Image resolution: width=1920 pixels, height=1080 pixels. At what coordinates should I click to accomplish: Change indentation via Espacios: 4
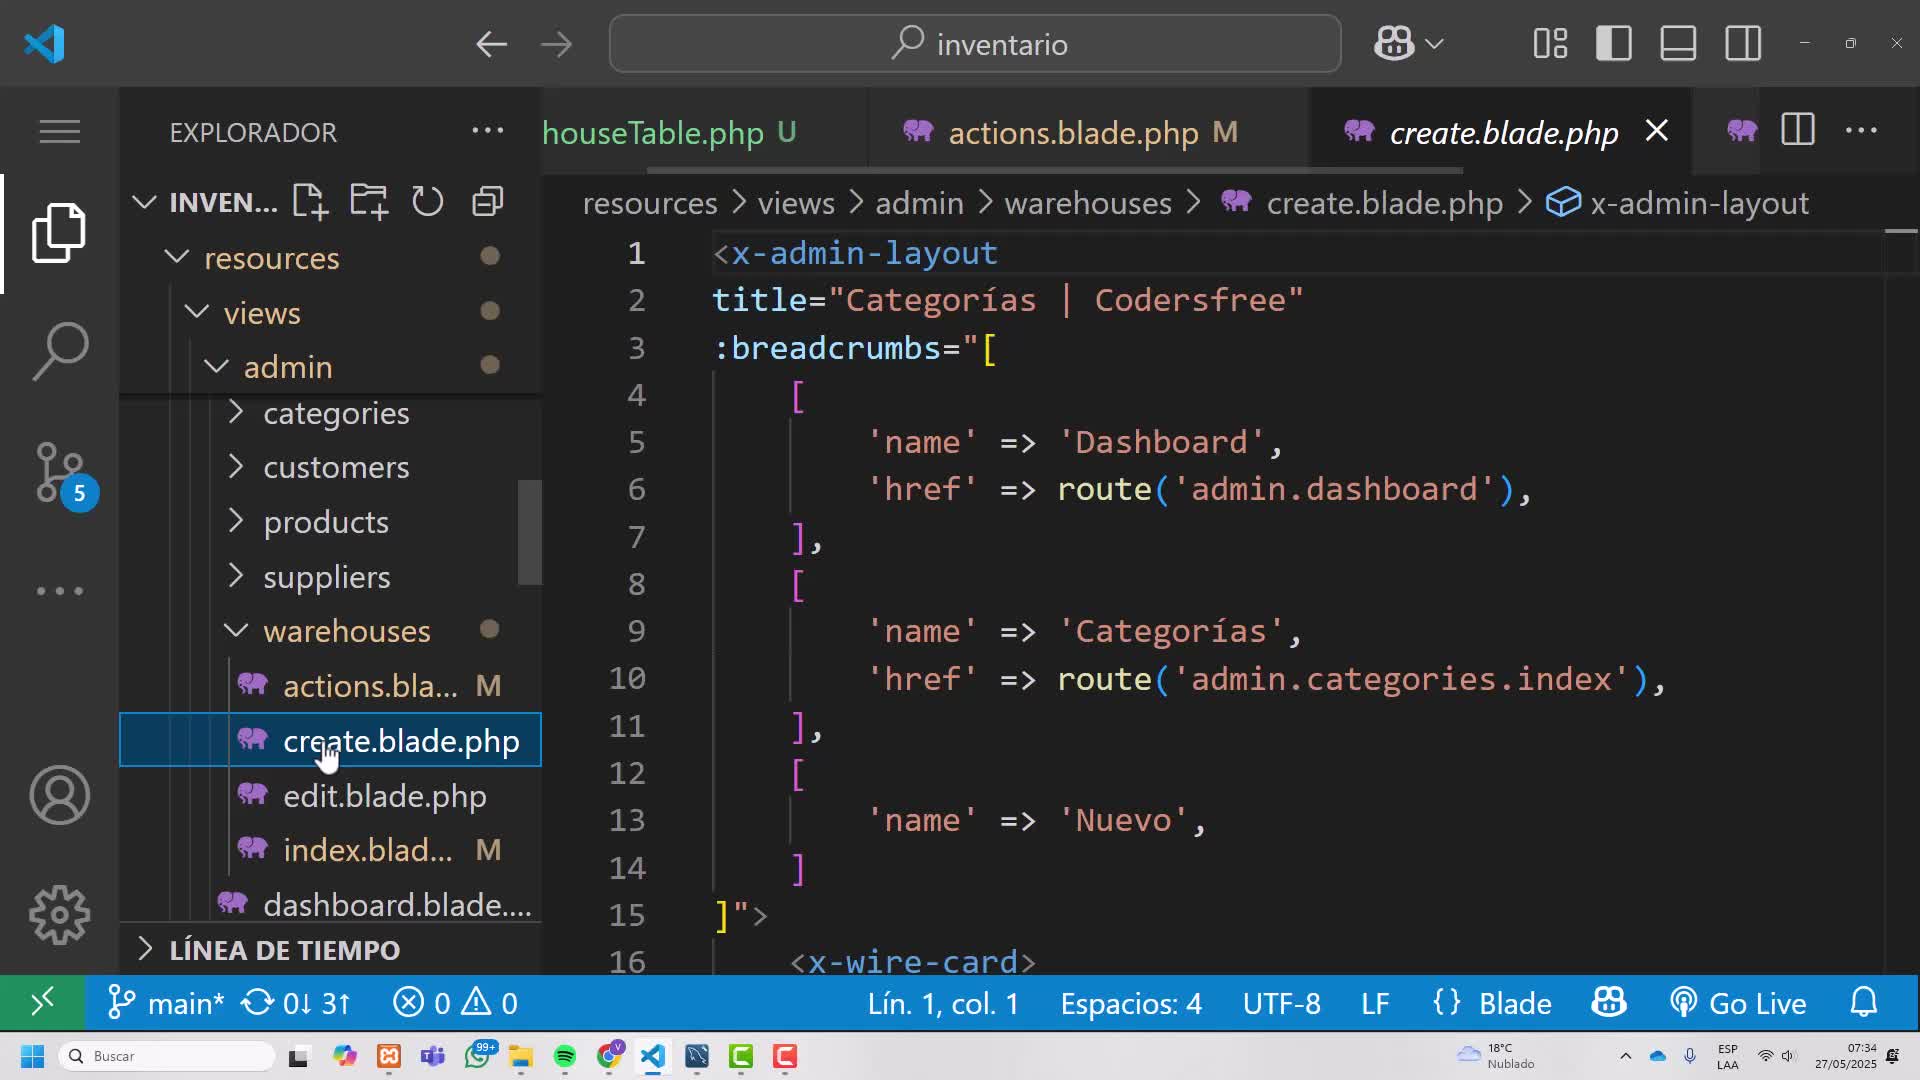click(1131, 1002)
